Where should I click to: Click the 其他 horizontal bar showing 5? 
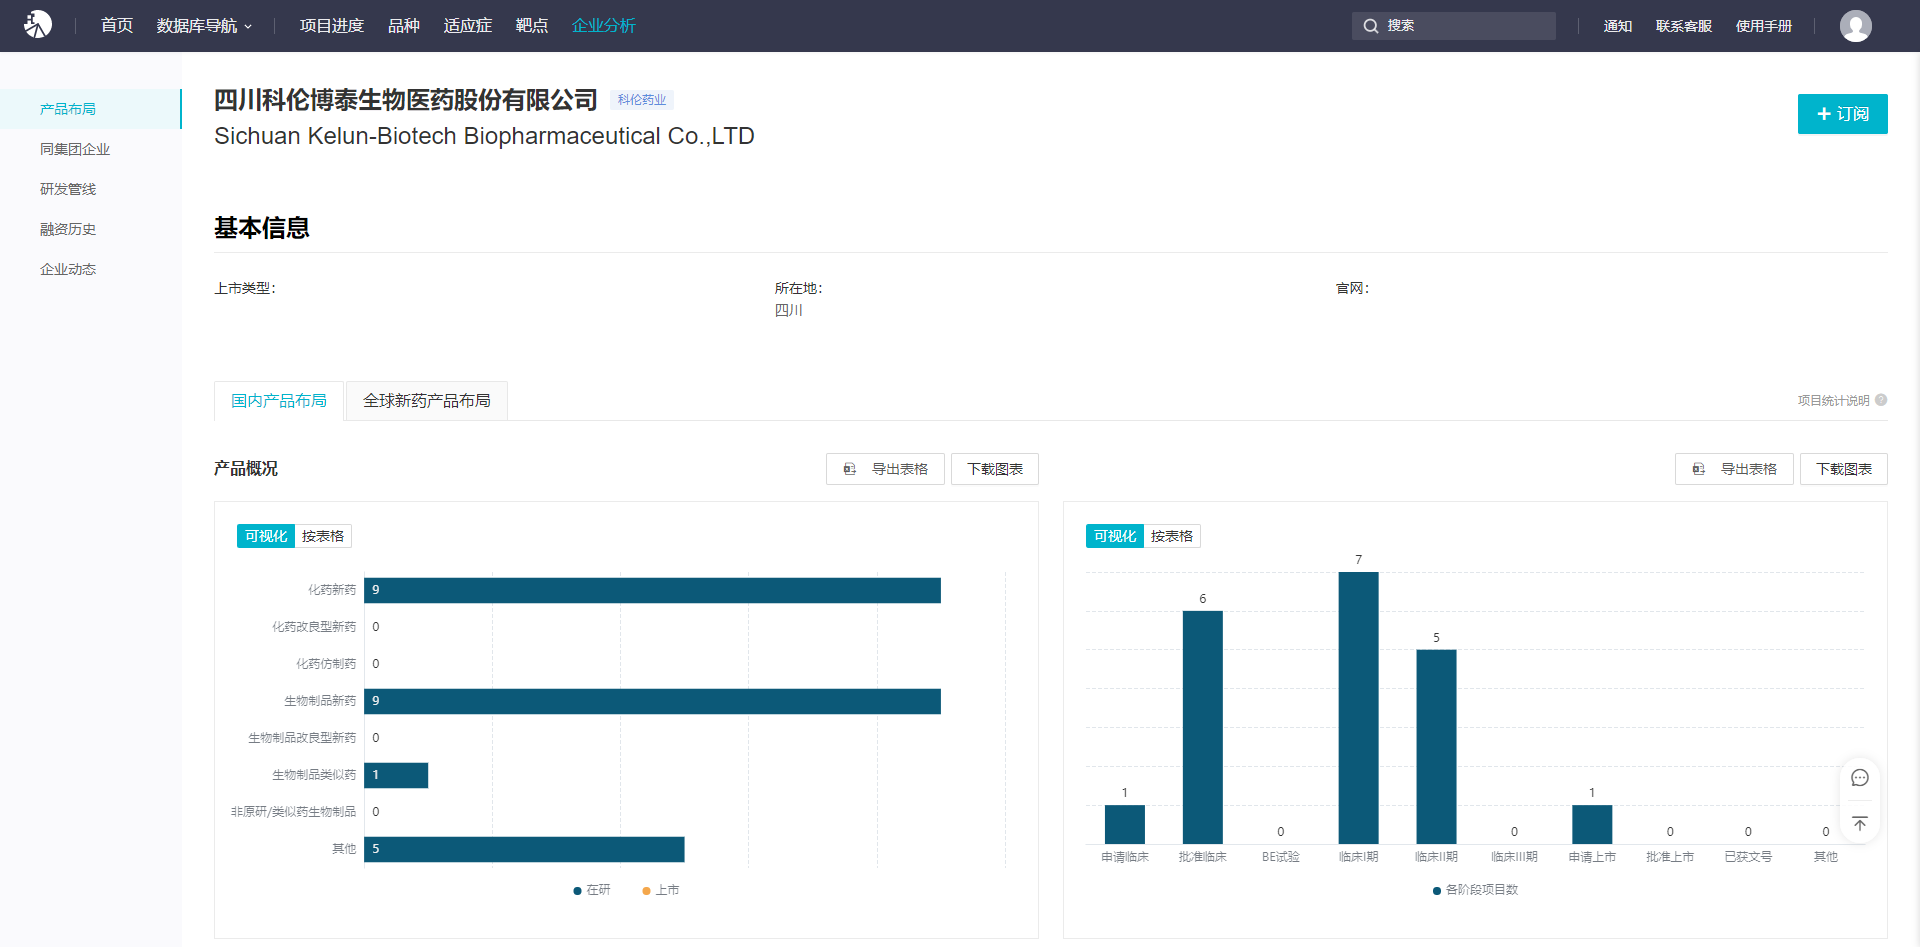524,849
